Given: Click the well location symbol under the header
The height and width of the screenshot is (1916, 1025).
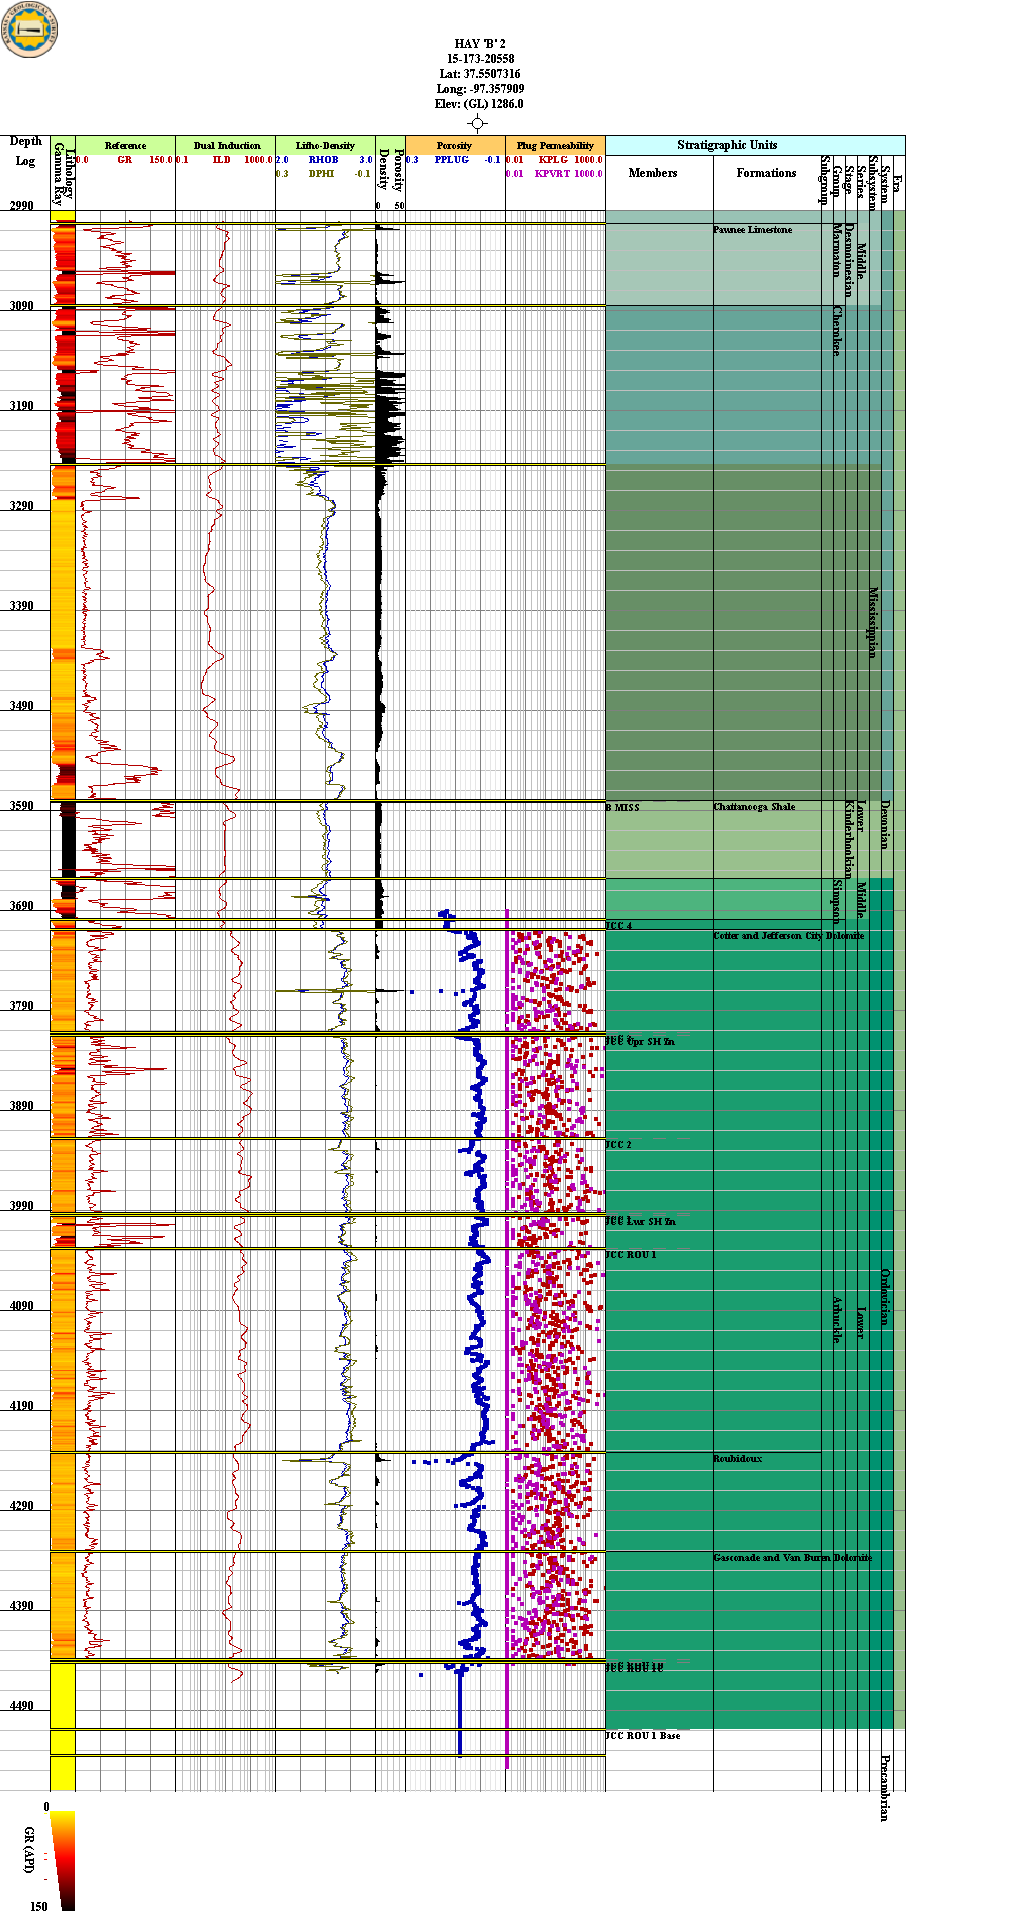Looking at the screenshot, I should (478, 123).
